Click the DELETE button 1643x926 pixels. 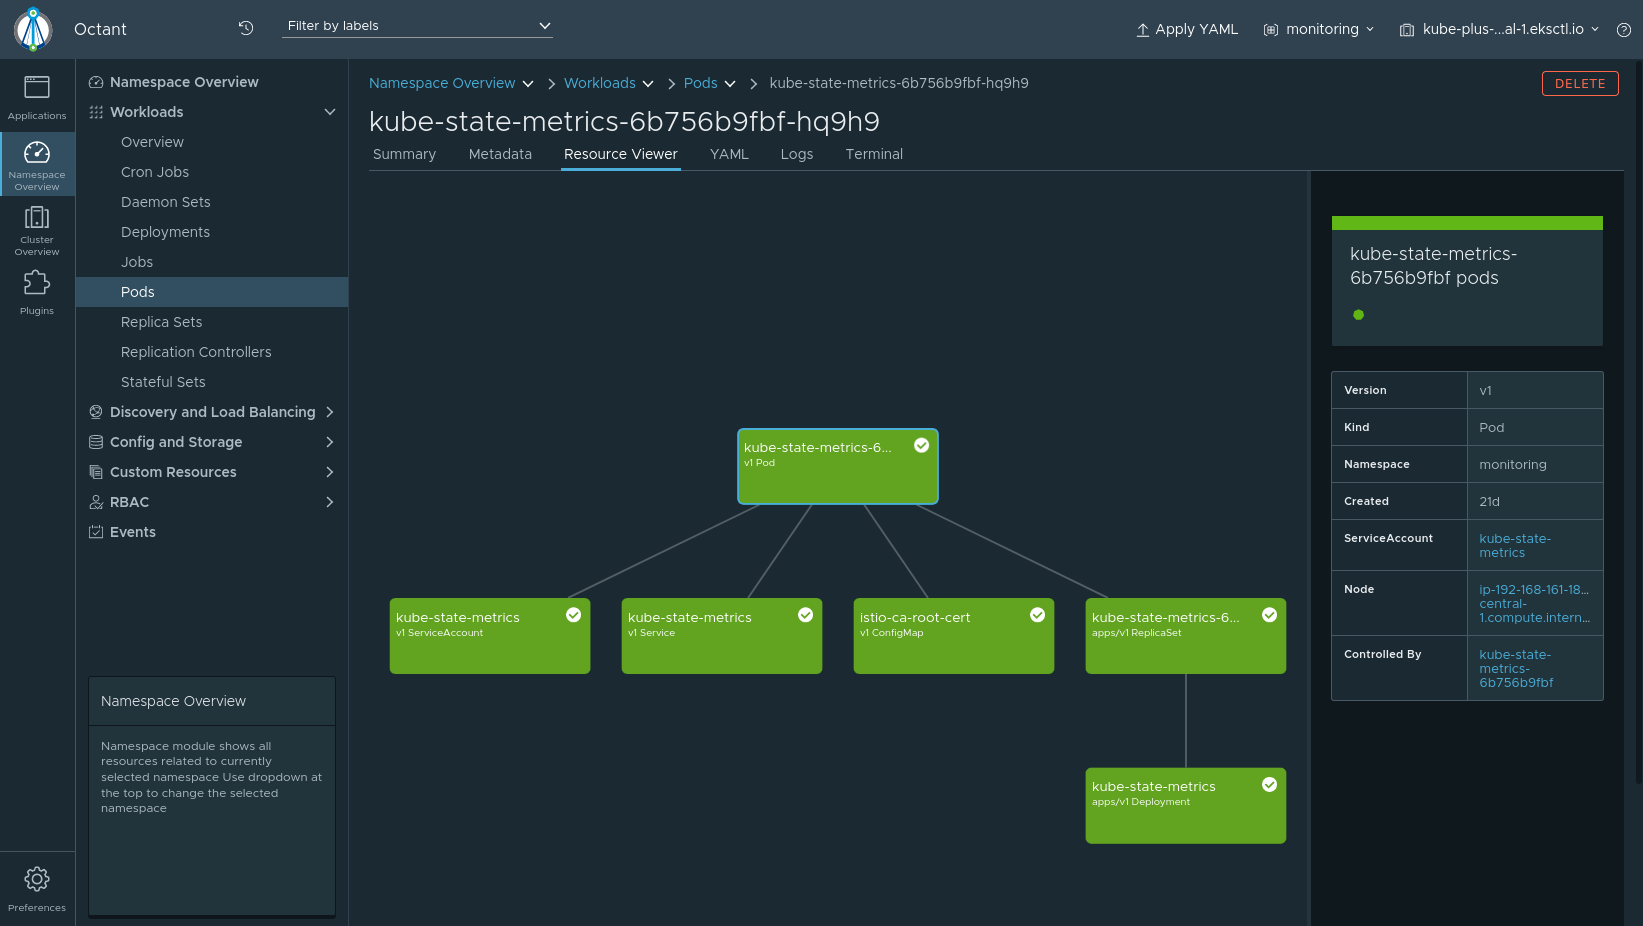(x=1580, y=84)
